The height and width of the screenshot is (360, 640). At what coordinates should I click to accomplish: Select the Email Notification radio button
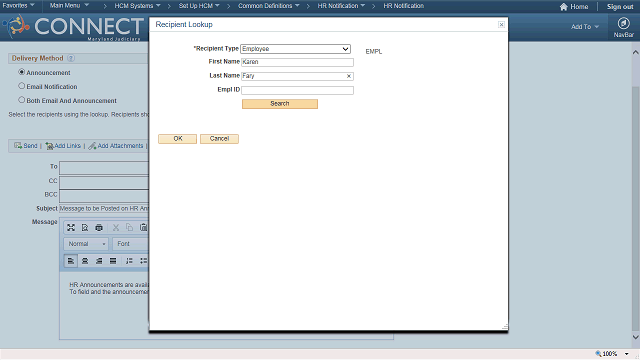[22, 86]
